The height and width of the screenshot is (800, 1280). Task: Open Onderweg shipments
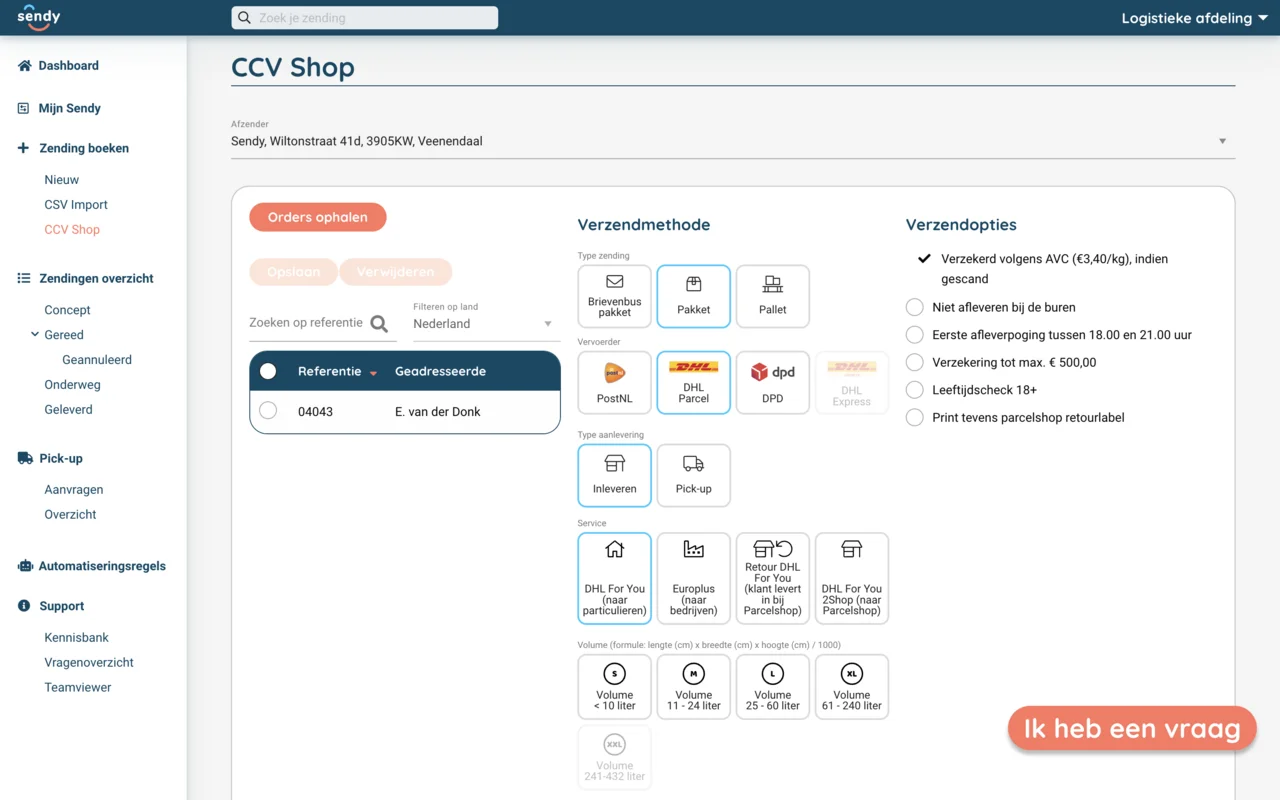[72, 385]
